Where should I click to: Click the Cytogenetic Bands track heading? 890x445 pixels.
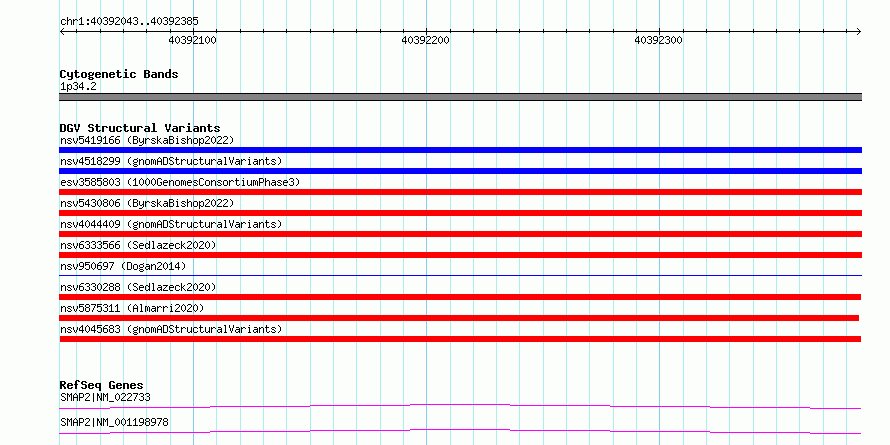[119, 74]
